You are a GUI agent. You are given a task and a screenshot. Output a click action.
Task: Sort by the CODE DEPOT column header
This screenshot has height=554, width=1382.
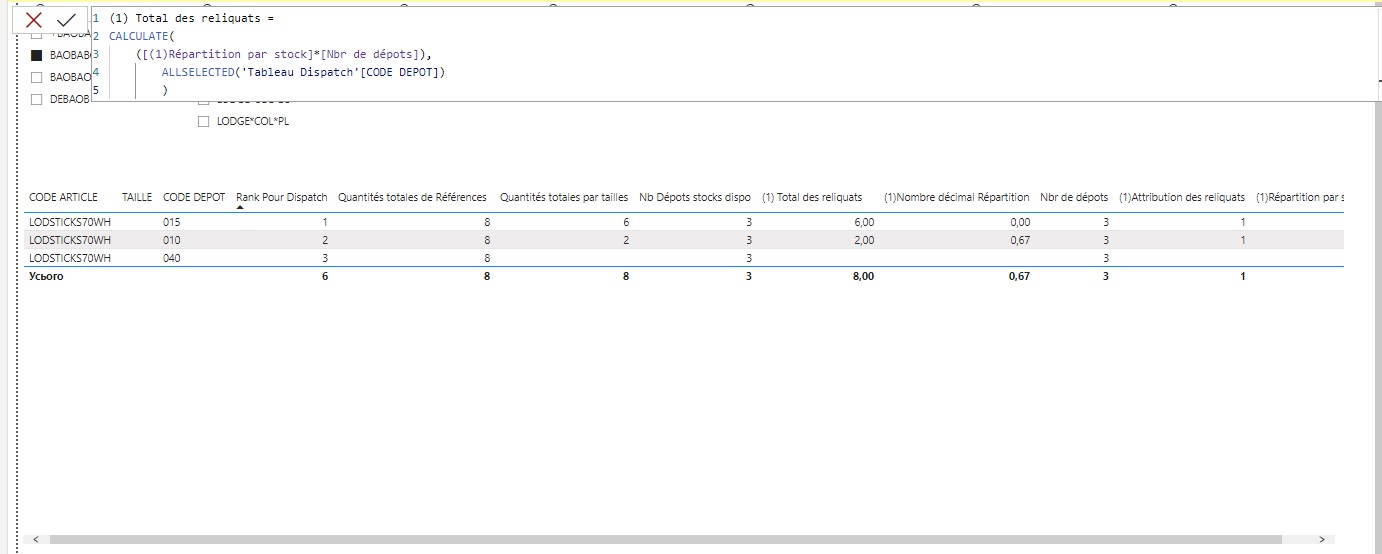pyautogui.click(x=194, y=197)
